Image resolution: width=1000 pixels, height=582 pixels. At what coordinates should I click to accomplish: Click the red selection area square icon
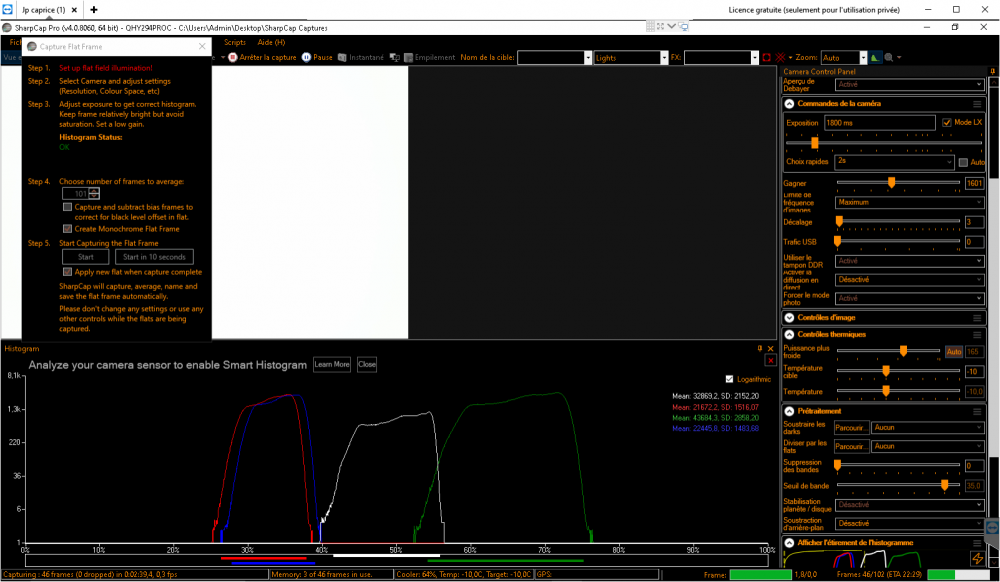(x=767, y=57)
